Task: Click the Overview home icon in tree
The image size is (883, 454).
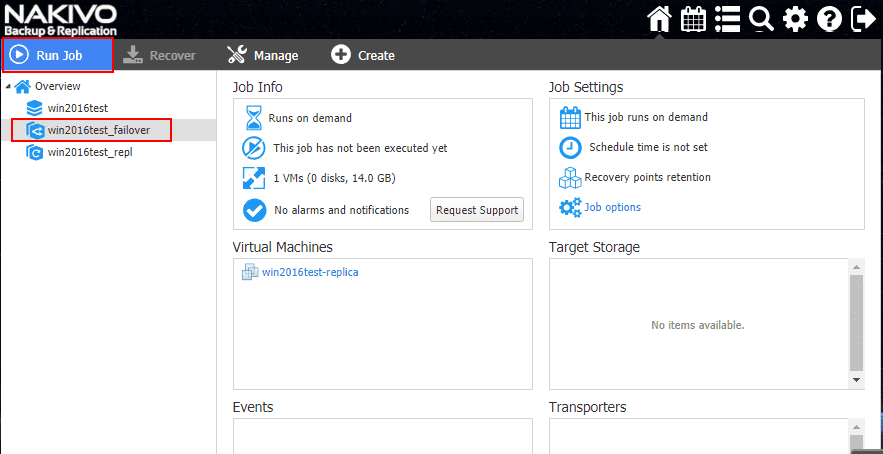Action: tap(23, 86)
